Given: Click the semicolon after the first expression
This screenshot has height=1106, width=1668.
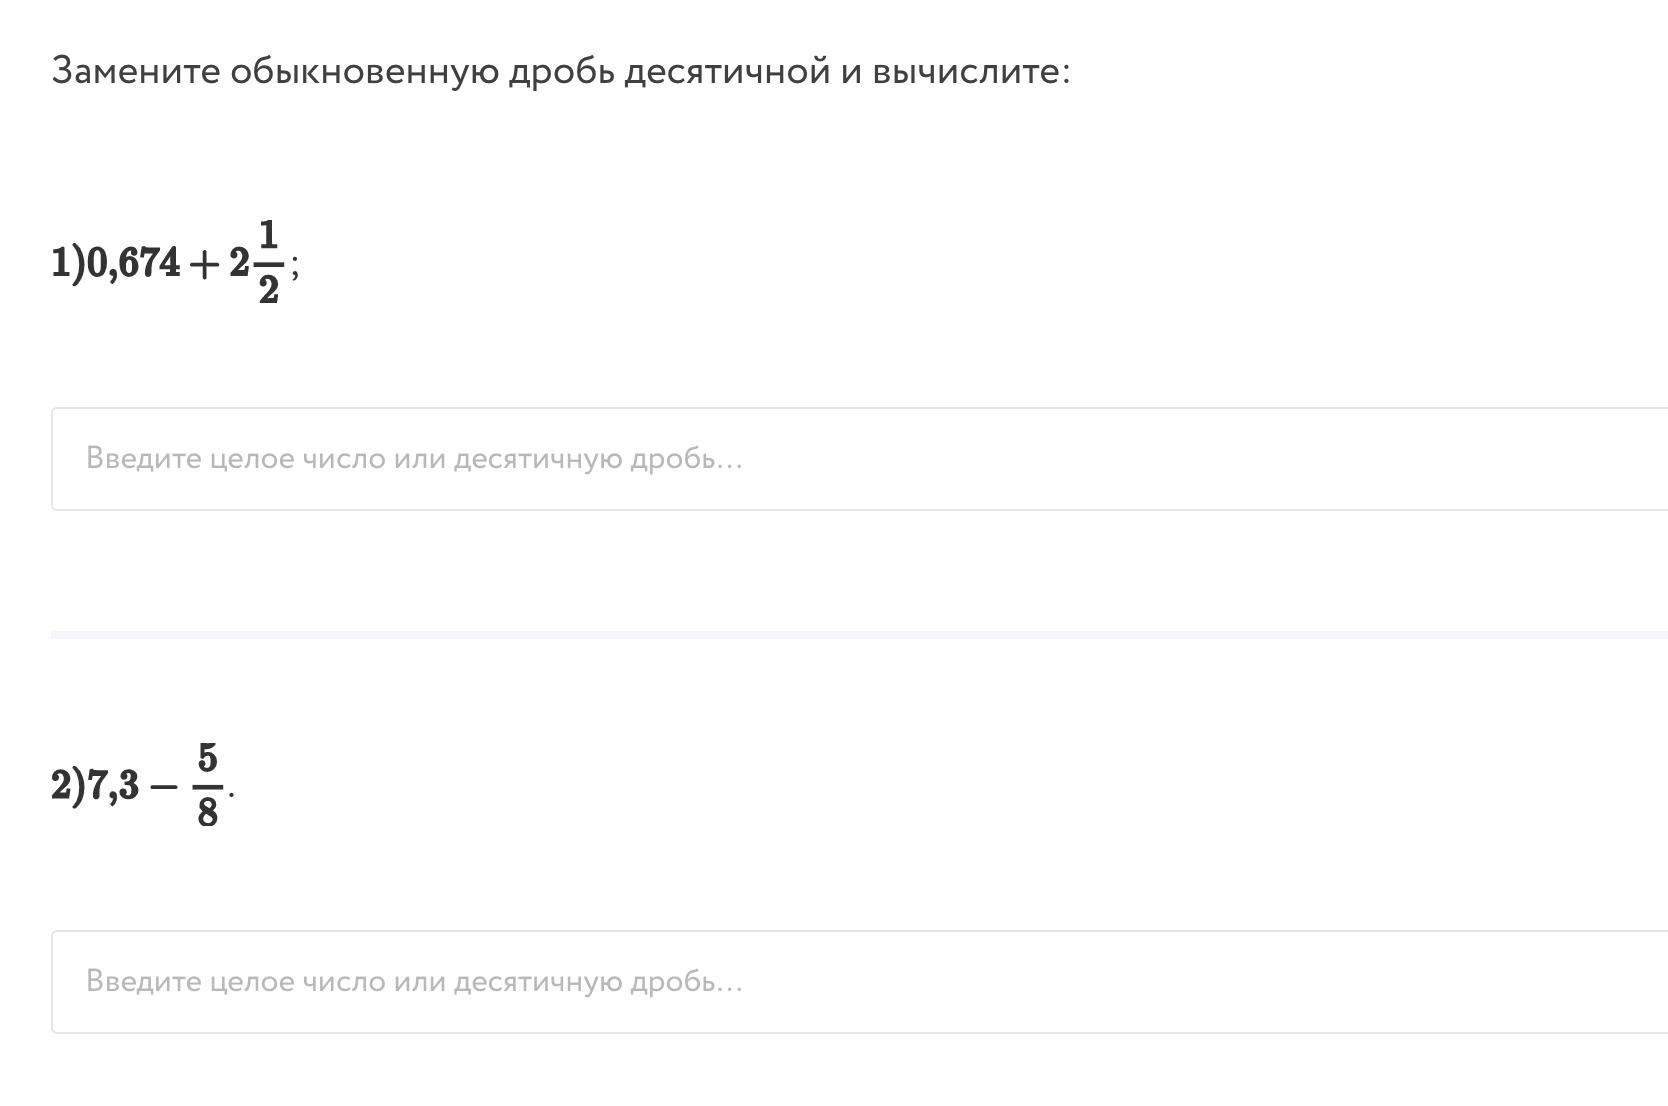Looking at the screenshot, I should click(x=295, y=268).
